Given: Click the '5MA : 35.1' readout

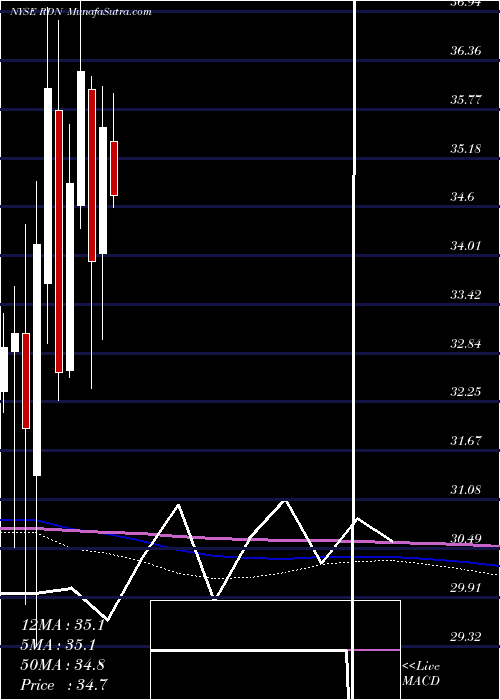Looking at the screenshot, I should point(60,645).
